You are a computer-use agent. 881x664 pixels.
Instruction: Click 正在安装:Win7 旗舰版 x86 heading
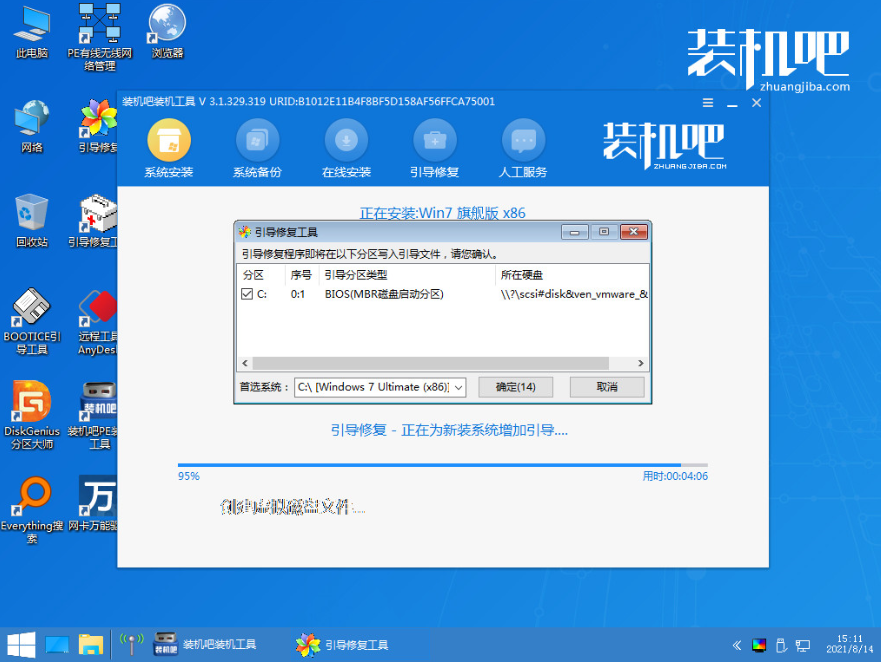point(443,213)
